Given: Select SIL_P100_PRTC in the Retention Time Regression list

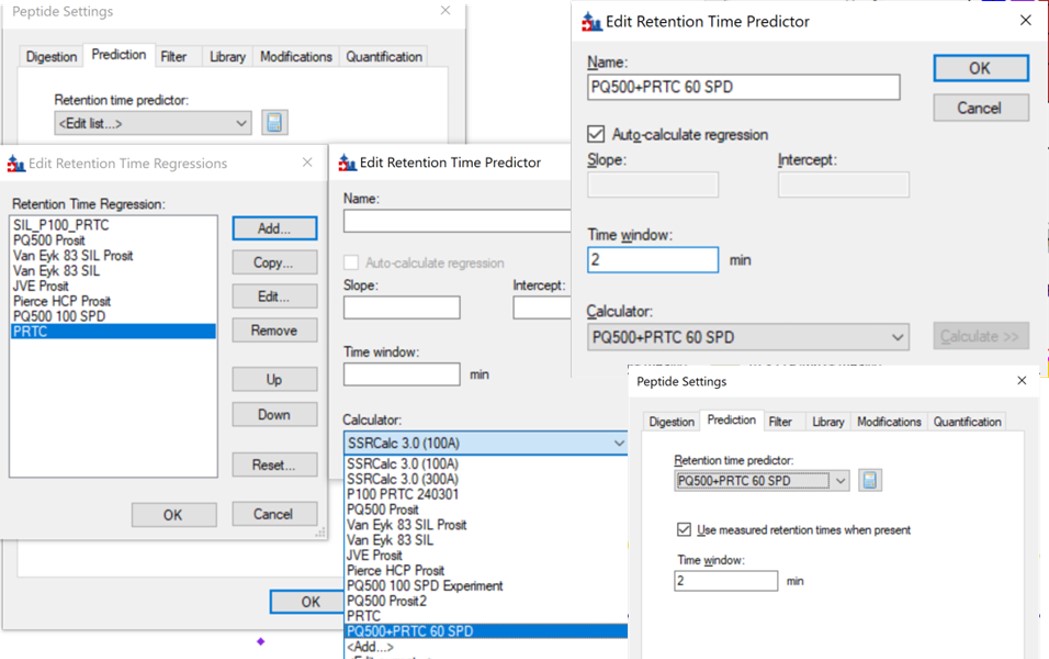Looking at the screenshot, I should click(x=61, y=225).
